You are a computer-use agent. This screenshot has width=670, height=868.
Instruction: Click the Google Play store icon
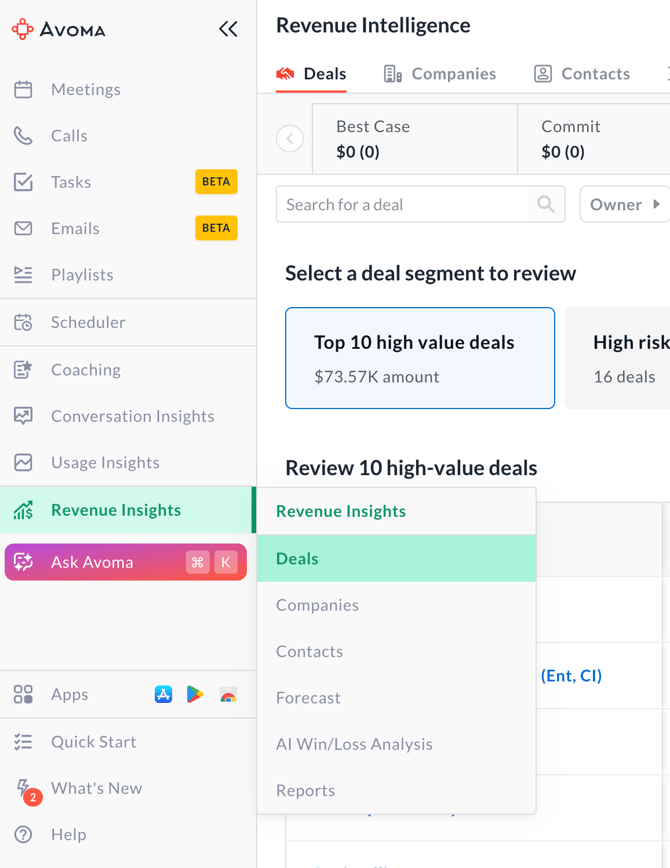(195, 694)
